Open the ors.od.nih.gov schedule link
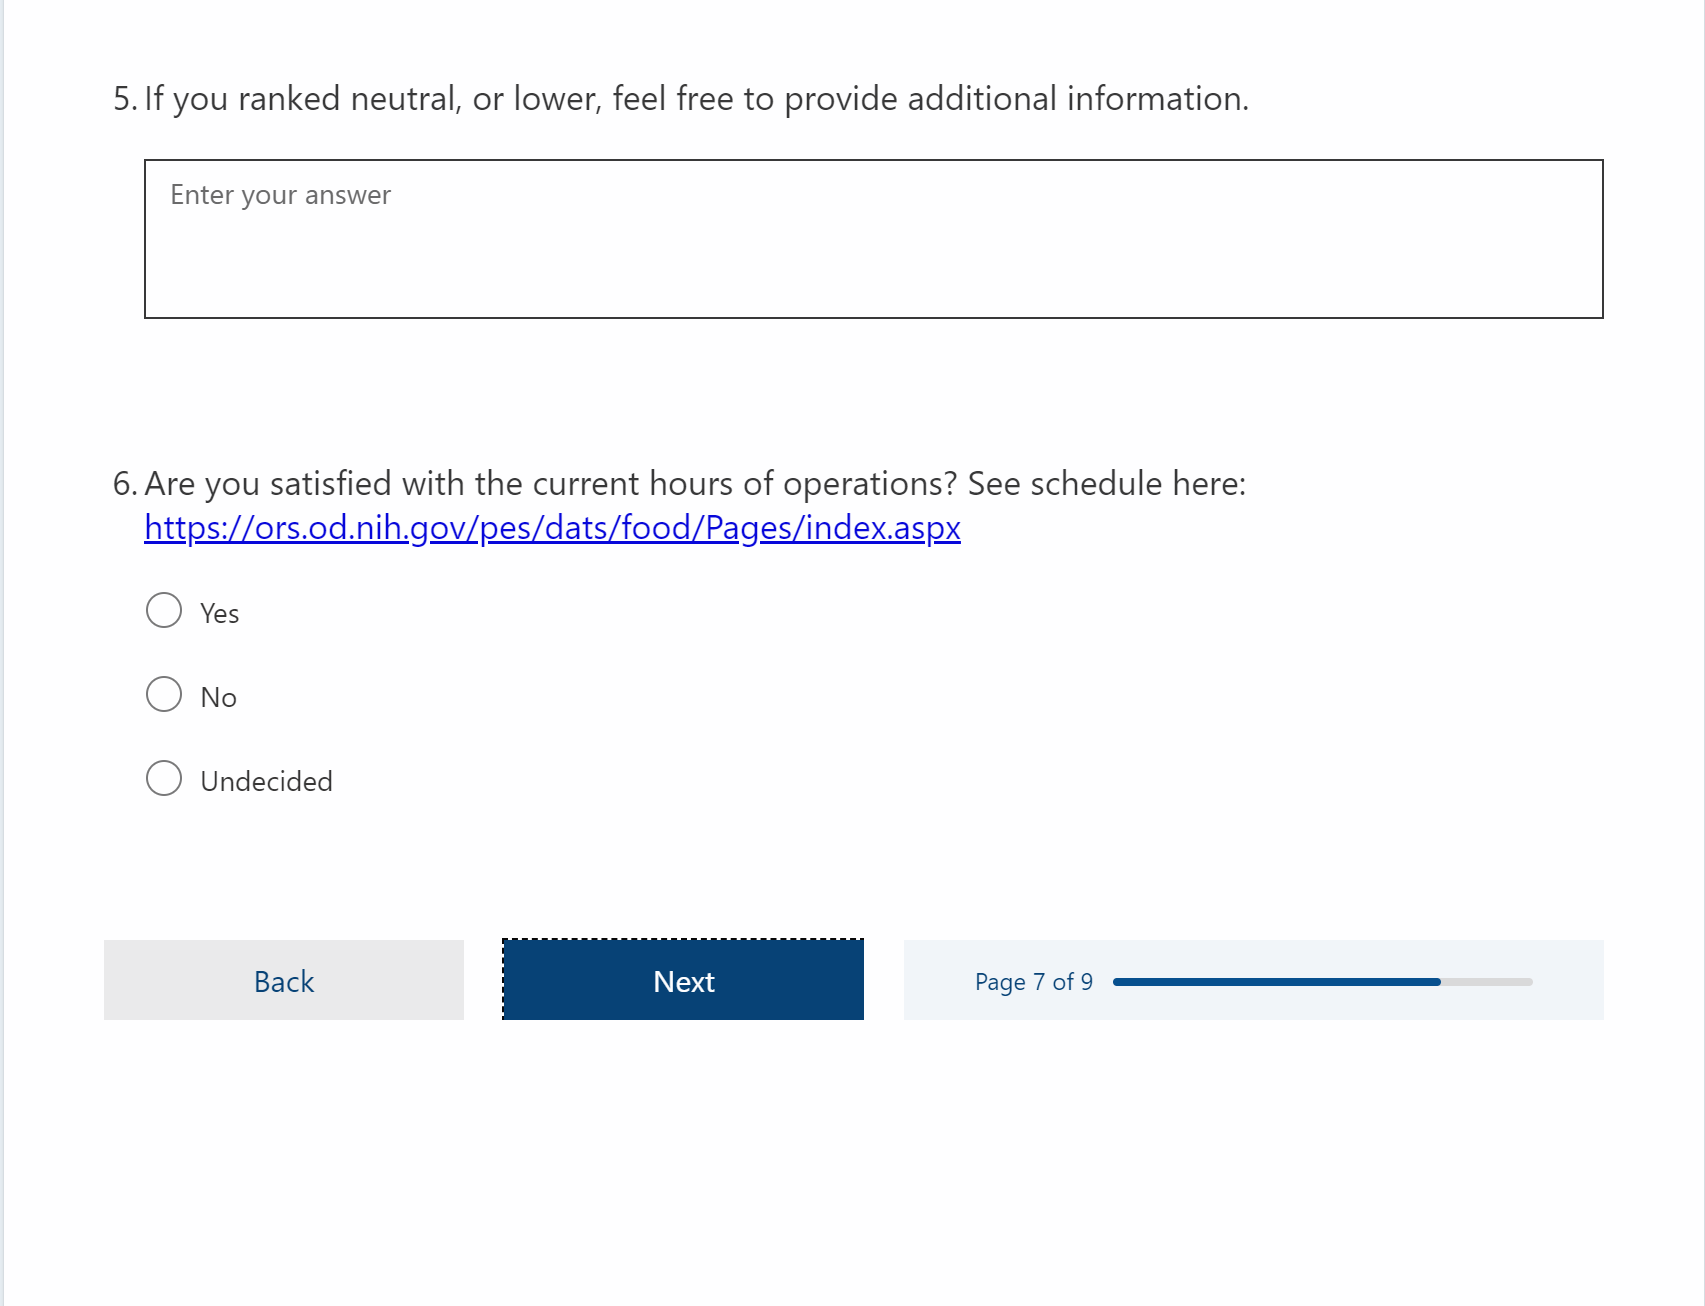The height and width of the screenshot is (1306, 1705). [x=552, y=528]
